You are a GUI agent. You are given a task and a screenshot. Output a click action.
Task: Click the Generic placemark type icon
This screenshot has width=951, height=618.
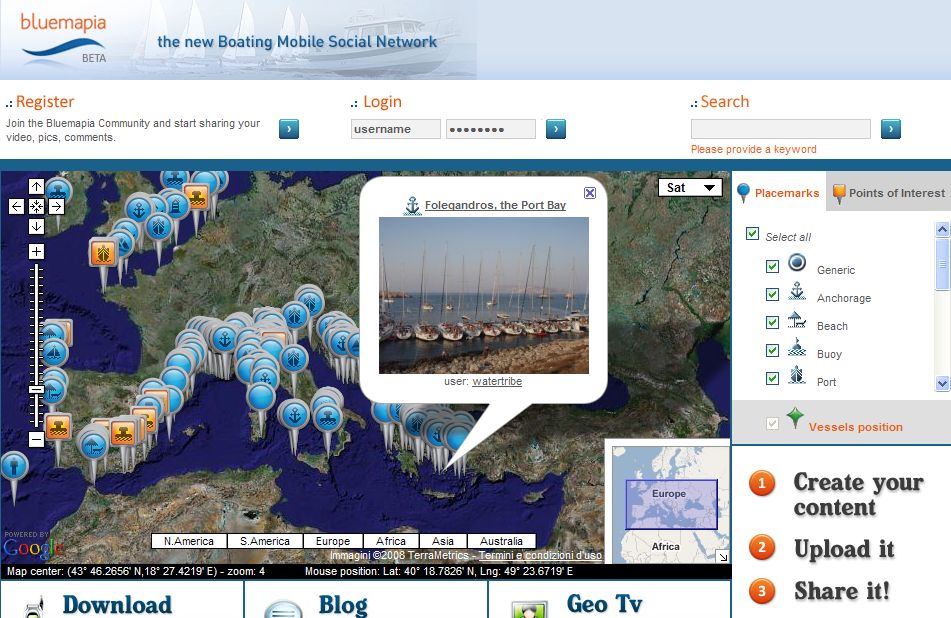797,263
